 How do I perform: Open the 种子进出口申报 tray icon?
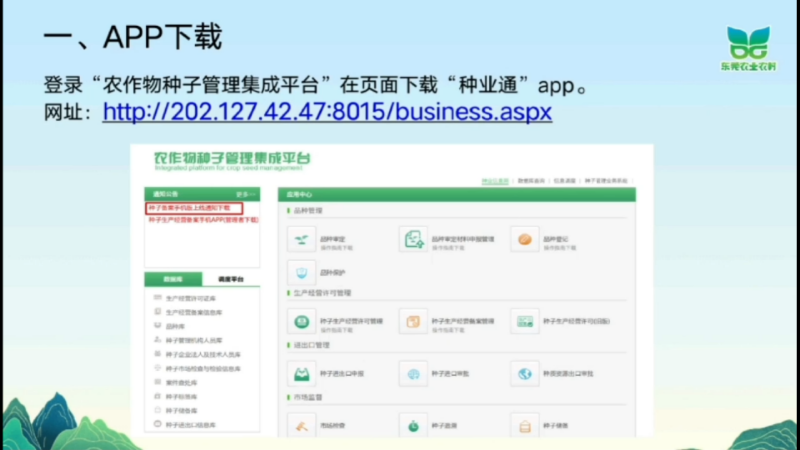[301, 374]
